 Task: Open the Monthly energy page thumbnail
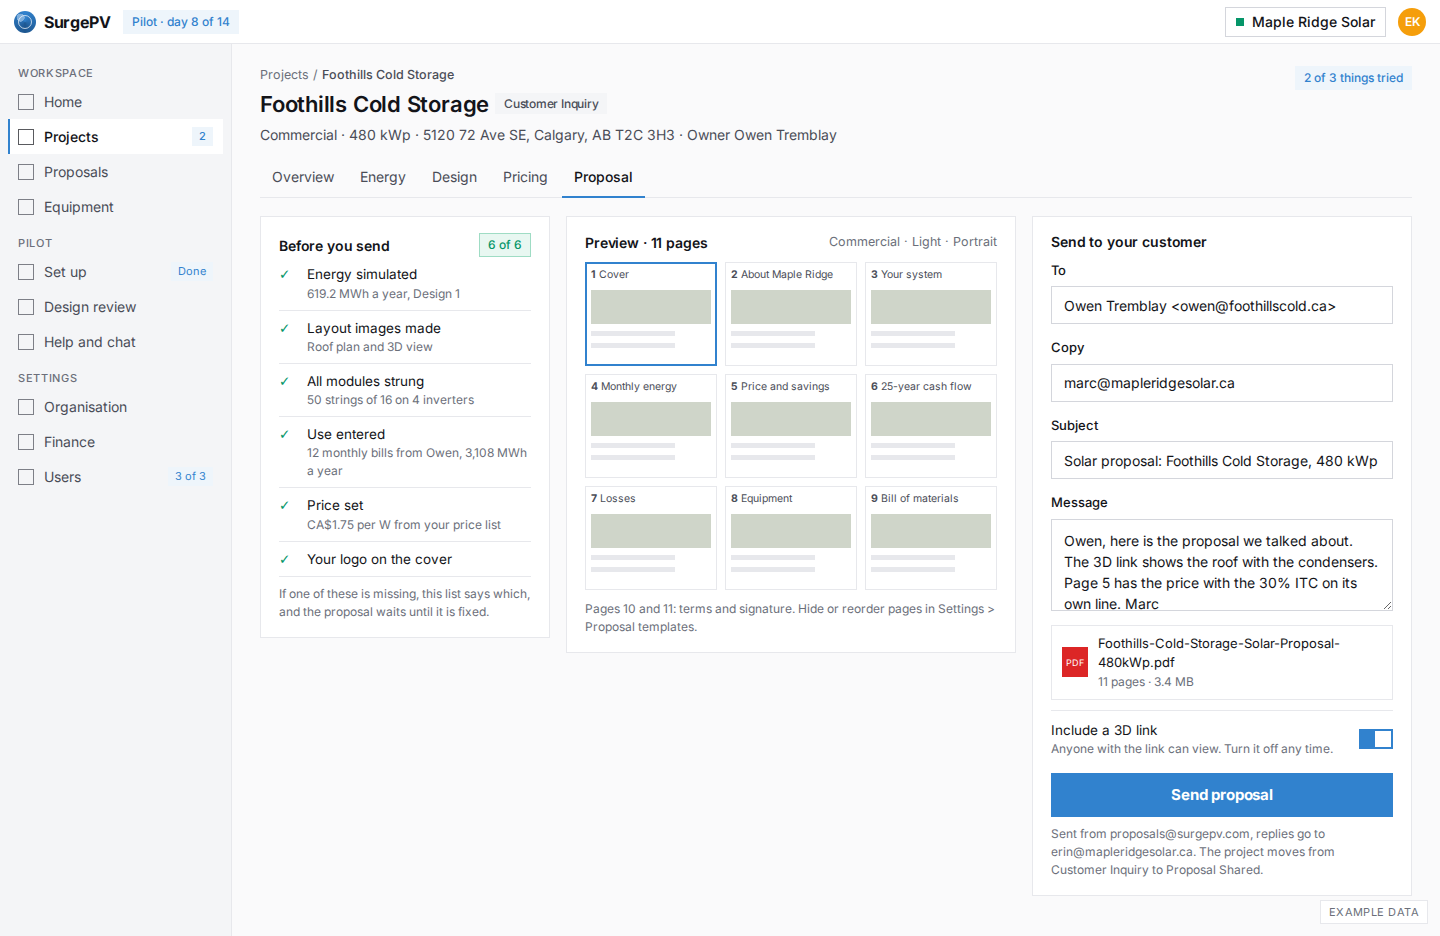pos(651,426)
